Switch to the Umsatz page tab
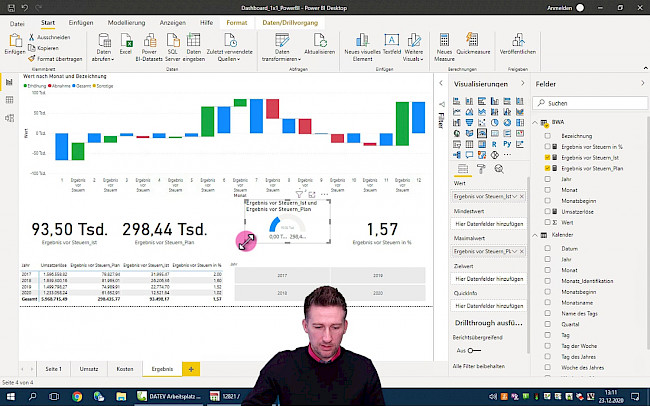 click(90, 369)
